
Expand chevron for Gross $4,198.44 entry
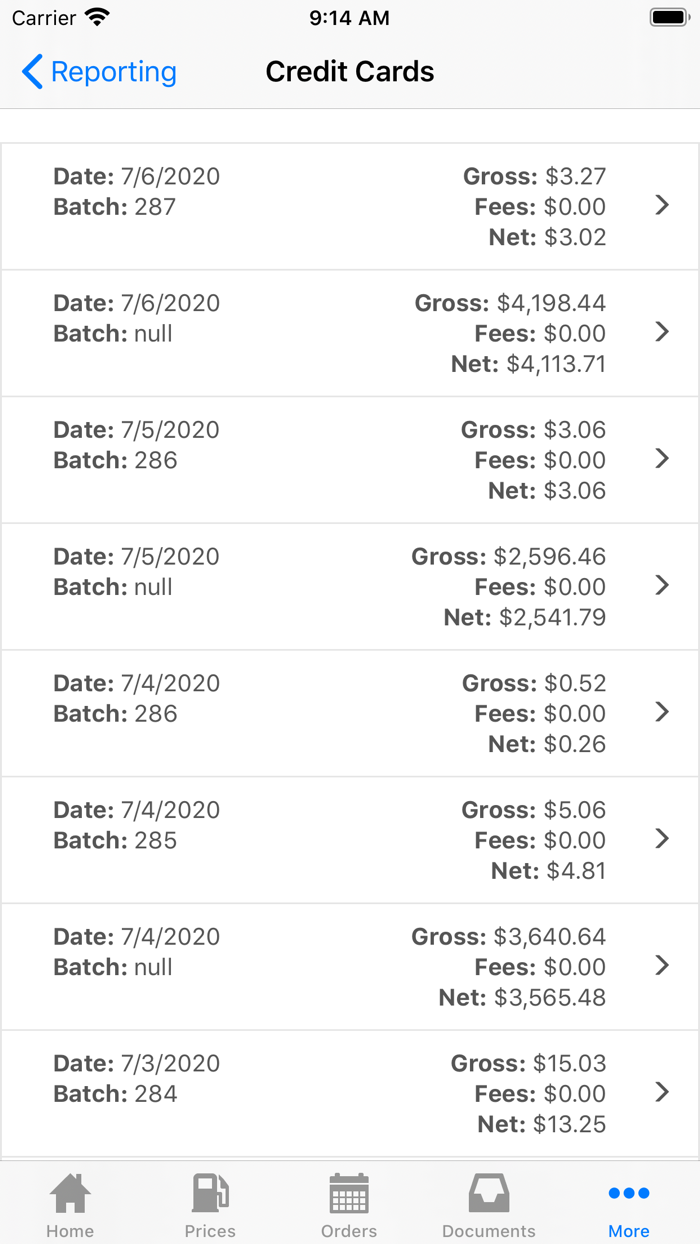pos(661,332)
